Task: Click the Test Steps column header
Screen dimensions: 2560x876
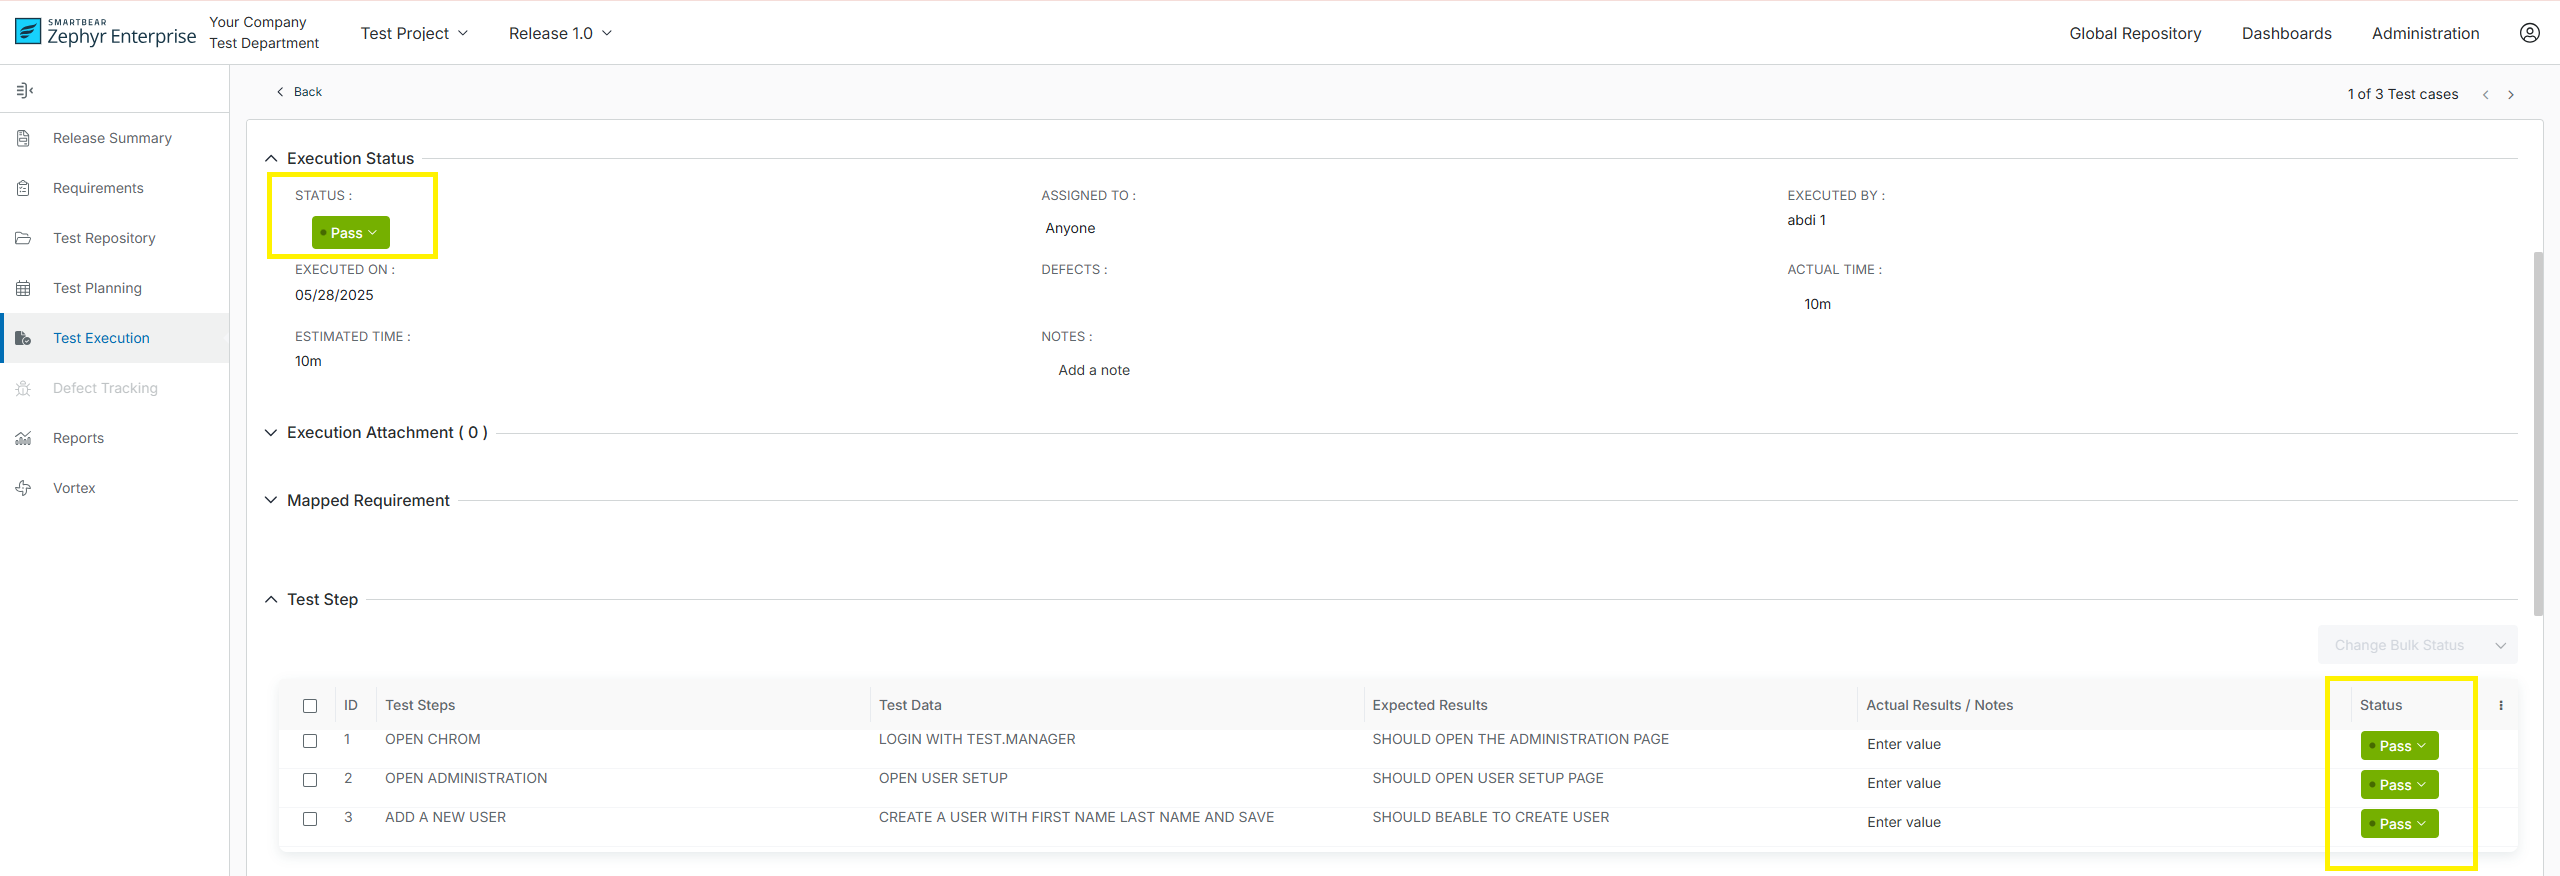Action: pyautogui.click(x=420, y=705)
